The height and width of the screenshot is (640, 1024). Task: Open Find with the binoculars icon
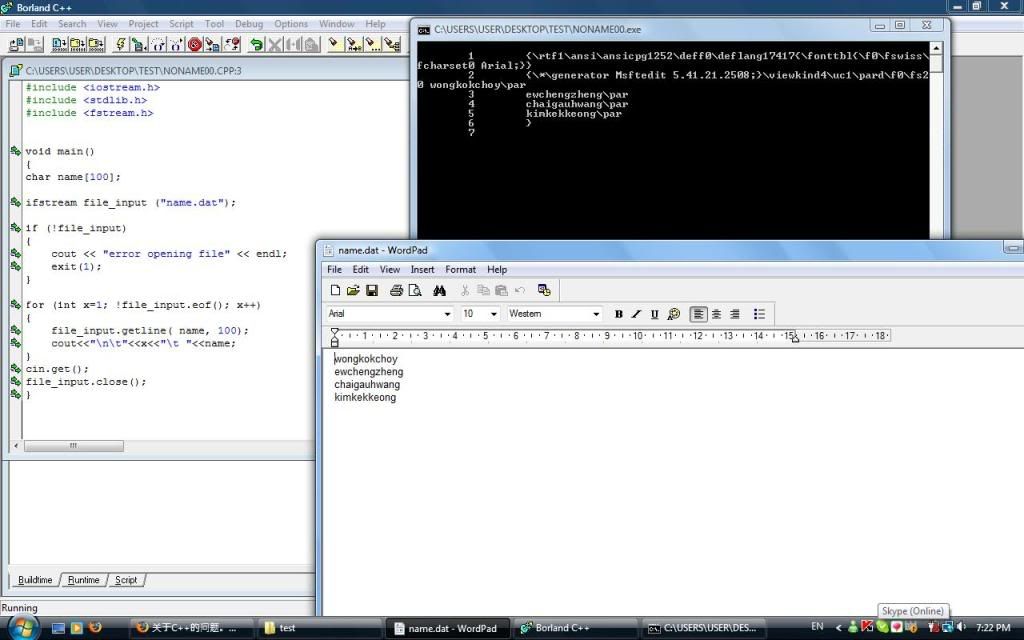pos(439,290)
